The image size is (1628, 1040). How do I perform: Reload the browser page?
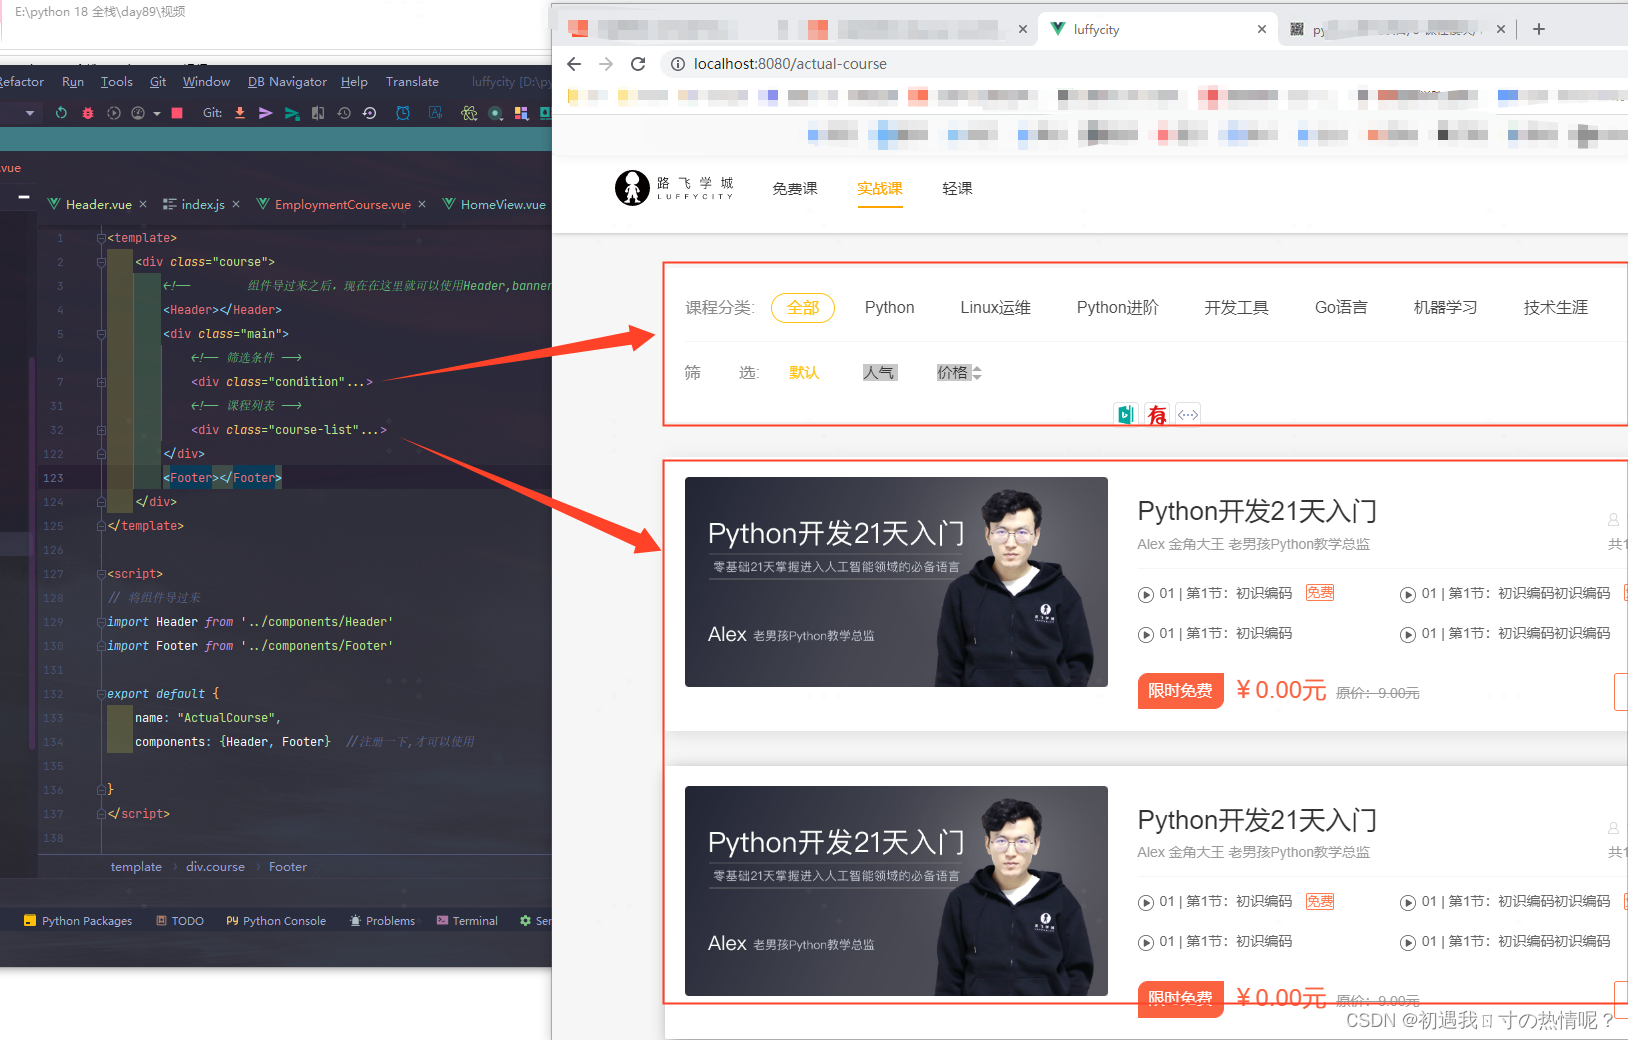[x=638, y=64]
